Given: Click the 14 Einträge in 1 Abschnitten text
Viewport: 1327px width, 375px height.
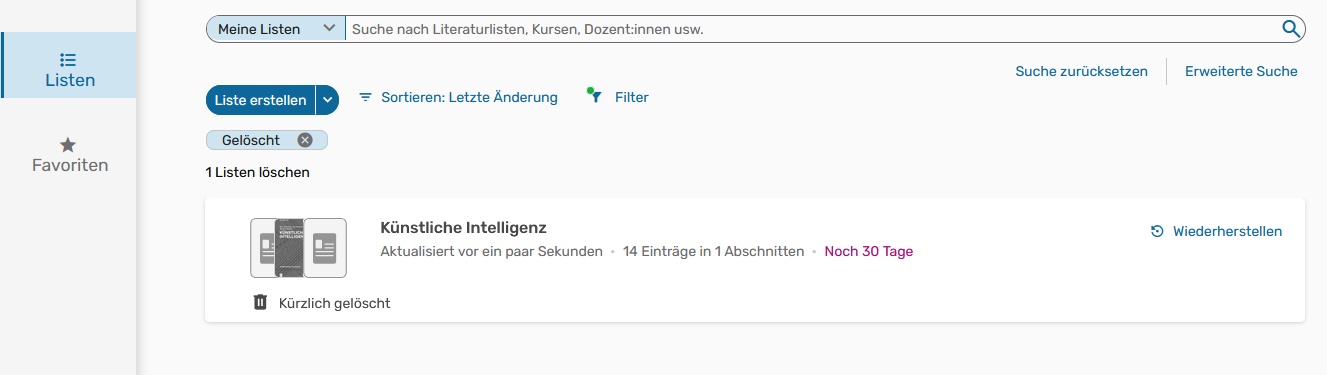Looking at the screenshot, I should click(713, 251).
